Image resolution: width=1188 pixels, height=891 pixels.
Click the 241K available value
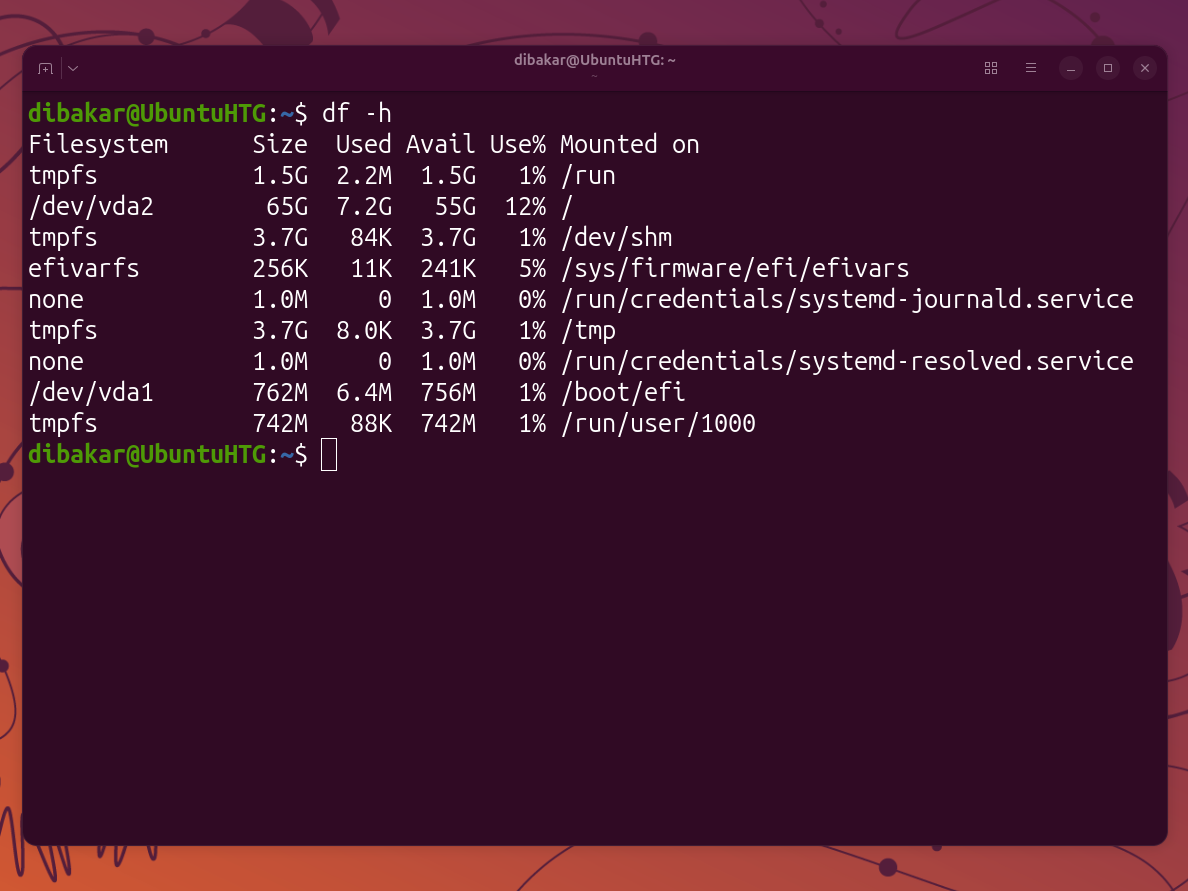[x=449, y=268]
